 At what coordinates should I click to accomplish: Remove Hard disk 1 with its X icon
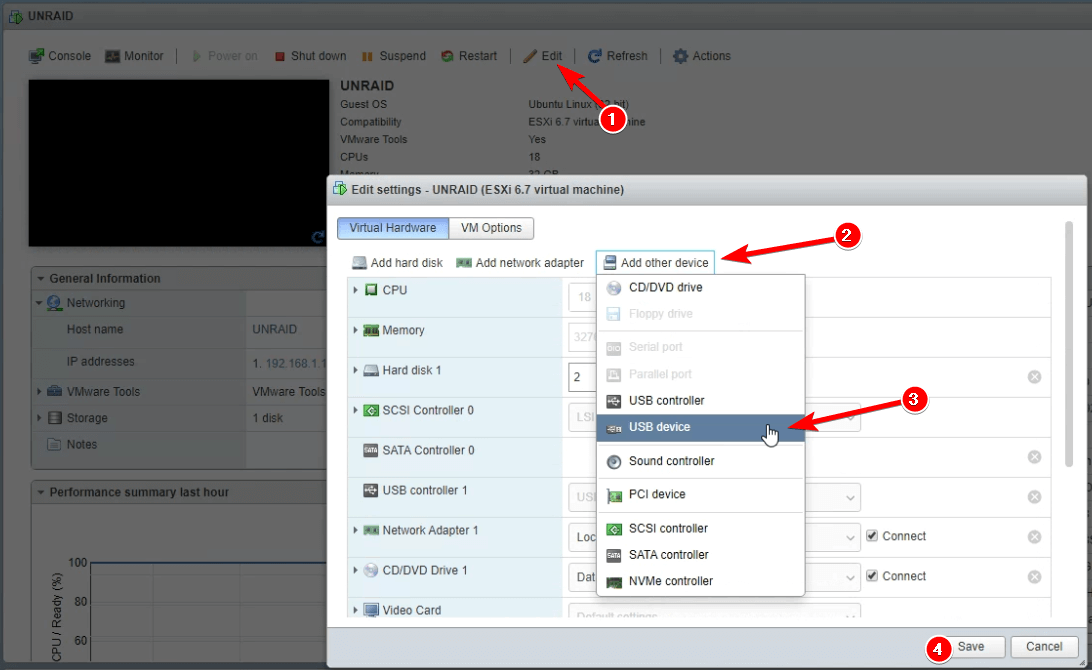click(x=1035, y=377)
